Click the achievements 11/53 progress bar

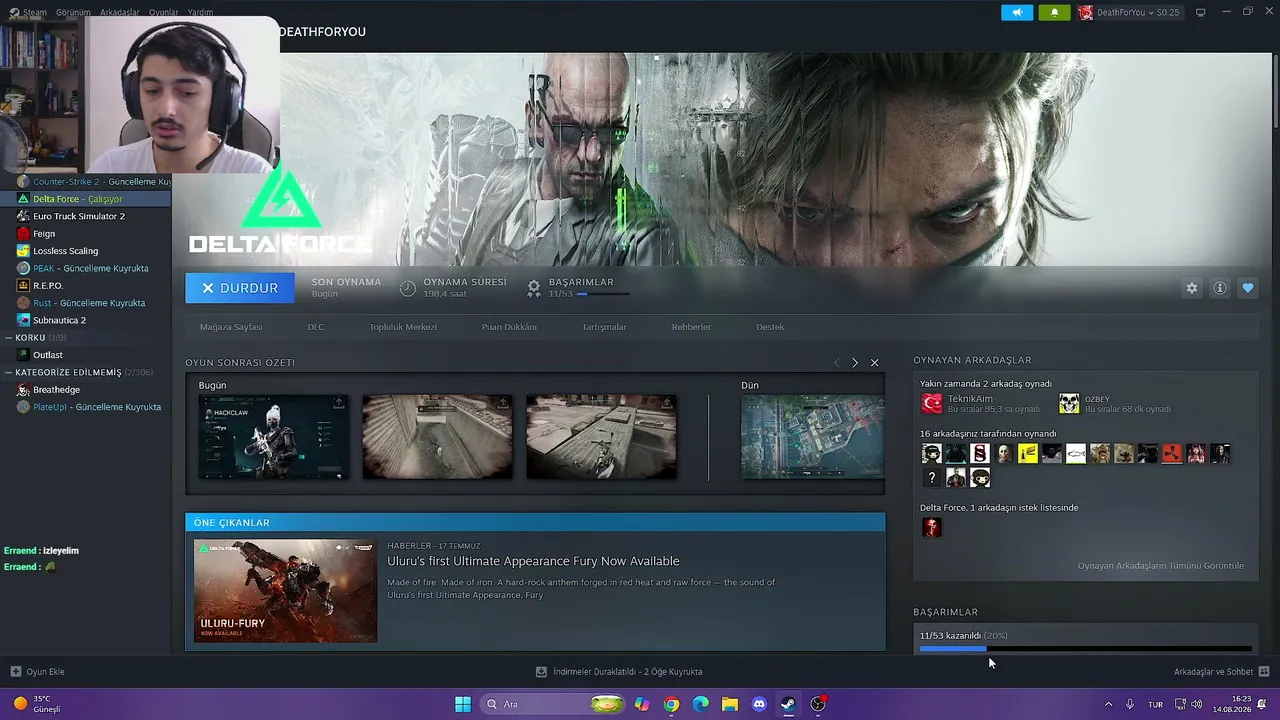tap(1085, 649)
